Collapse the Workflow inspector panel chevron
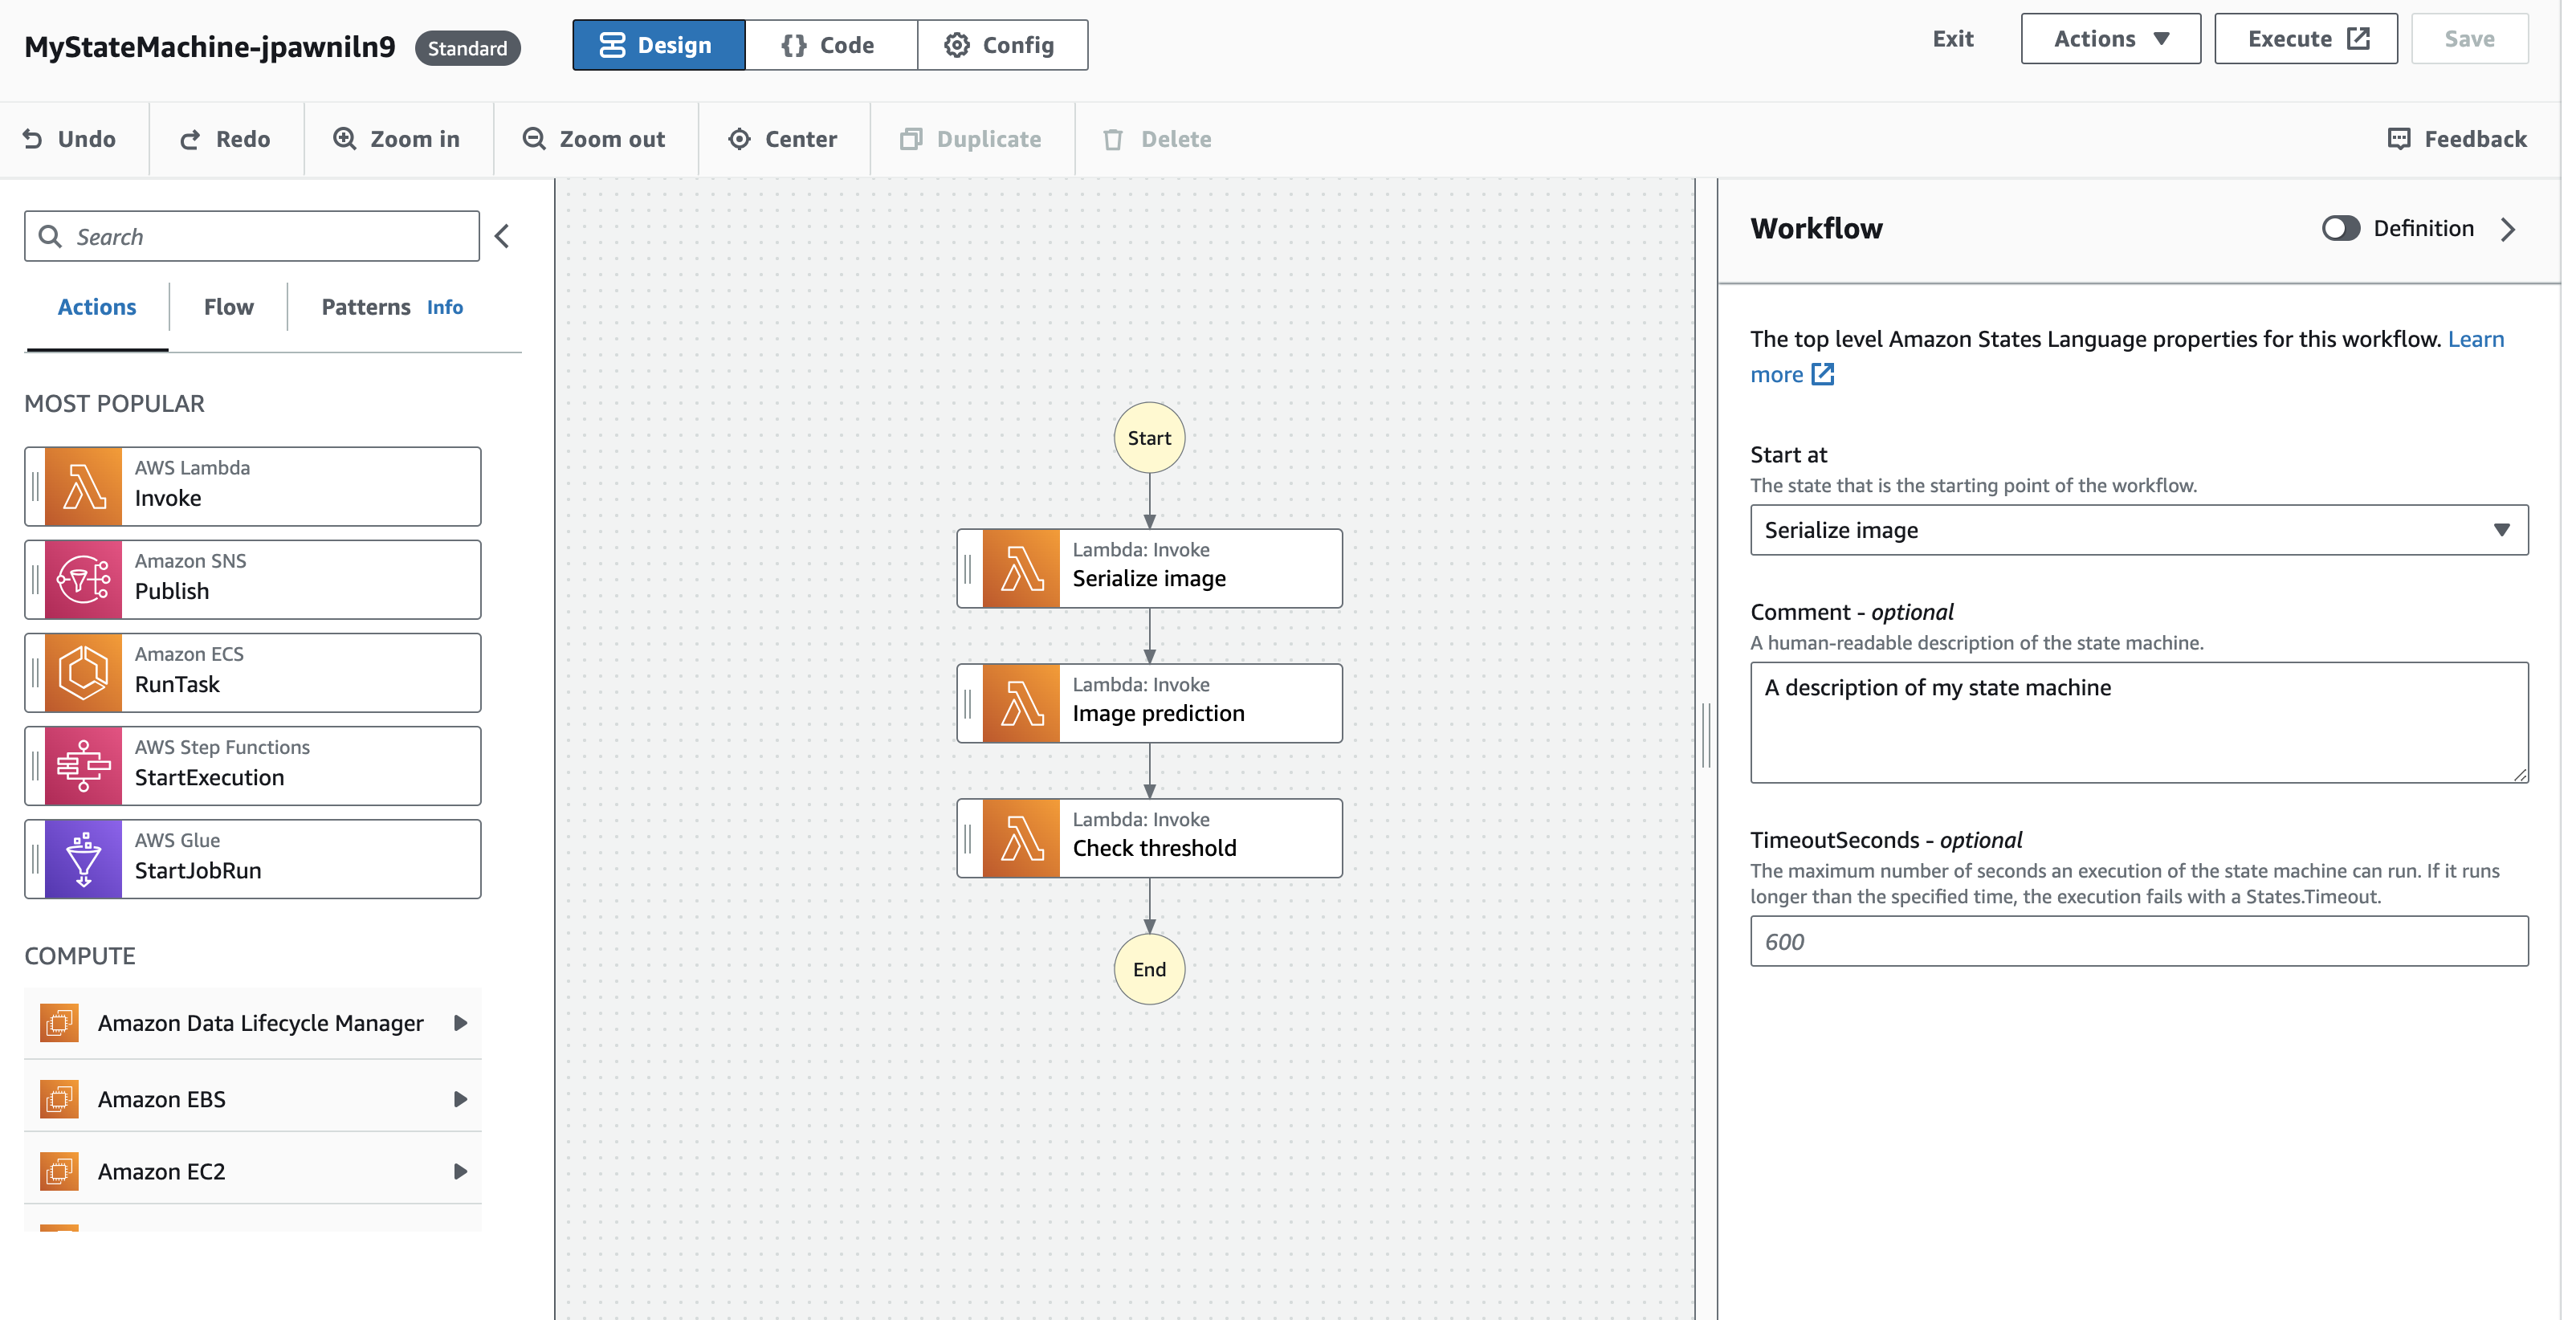The width and height of the screenshot is (2576, 1320). tap(2508, 229)
